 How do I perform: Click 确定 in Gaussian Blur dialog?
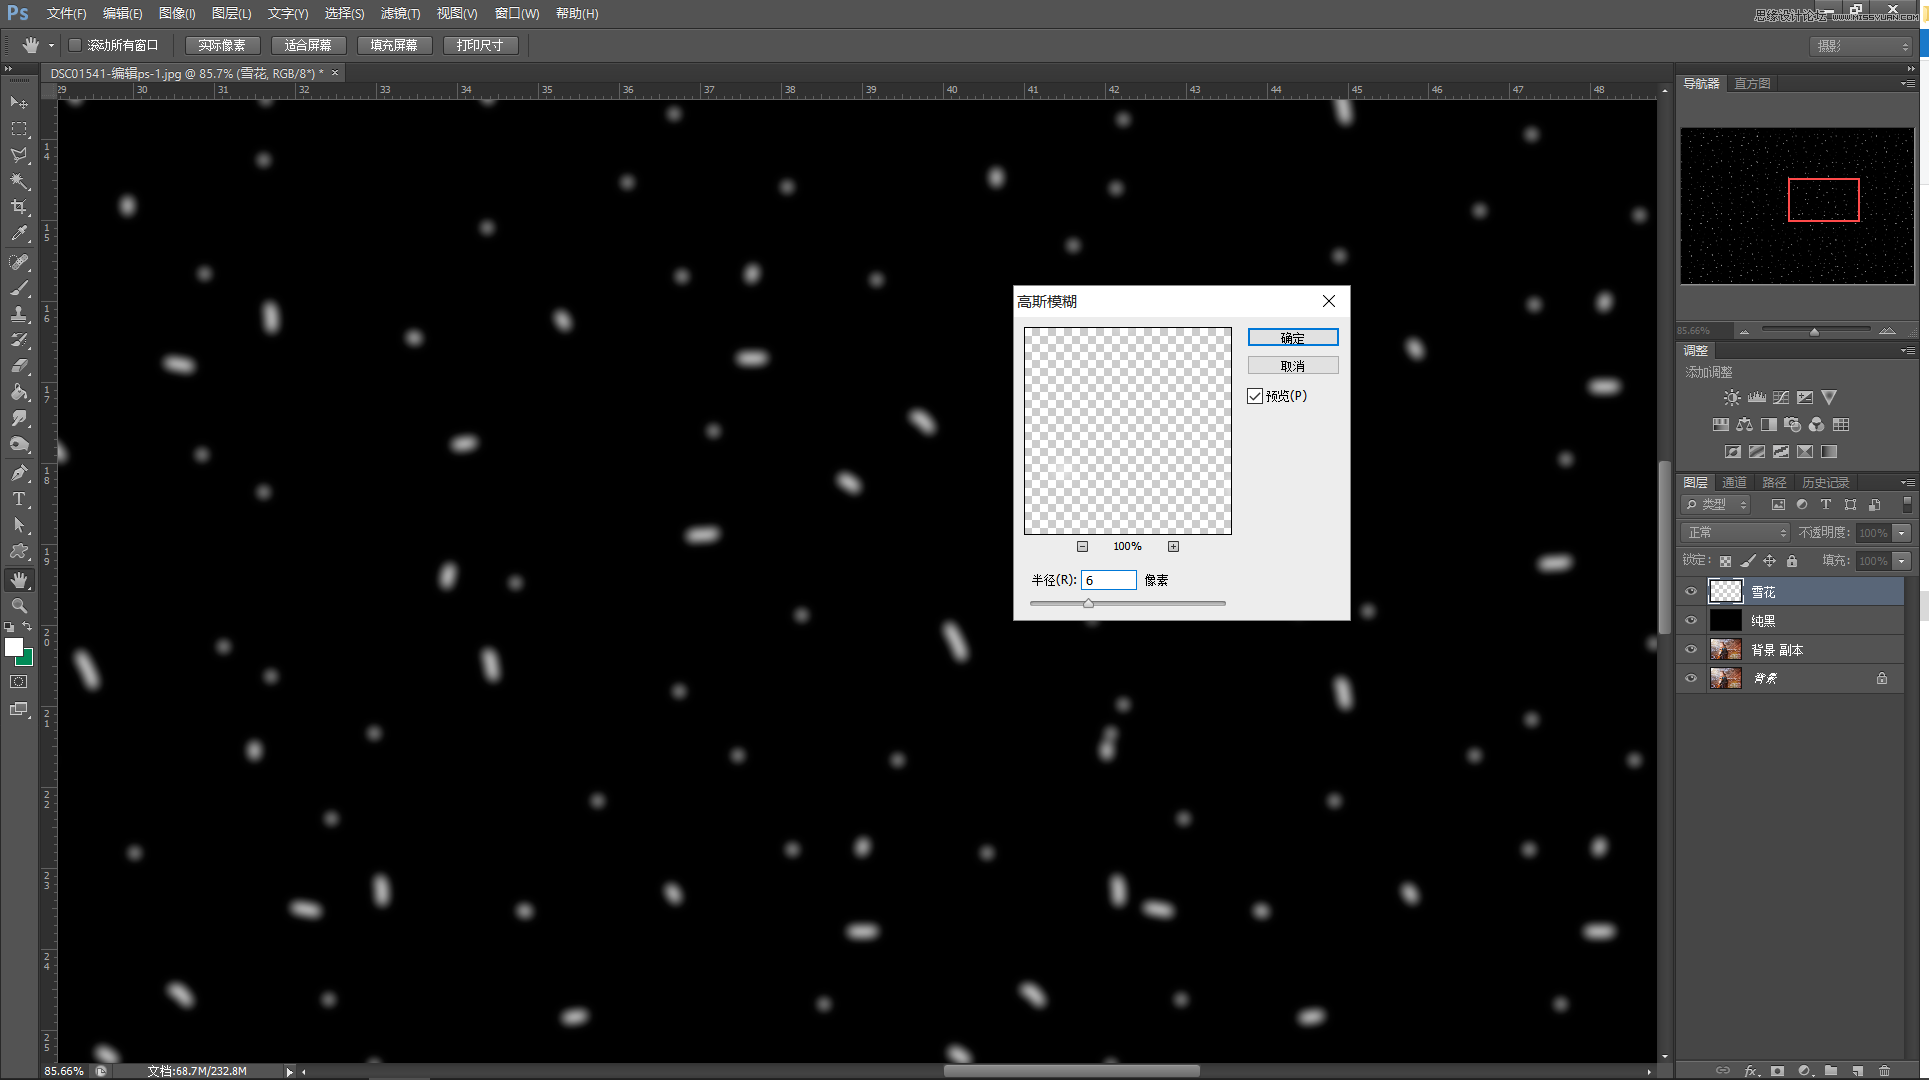pyautogui.click(x=1292, y=338)
